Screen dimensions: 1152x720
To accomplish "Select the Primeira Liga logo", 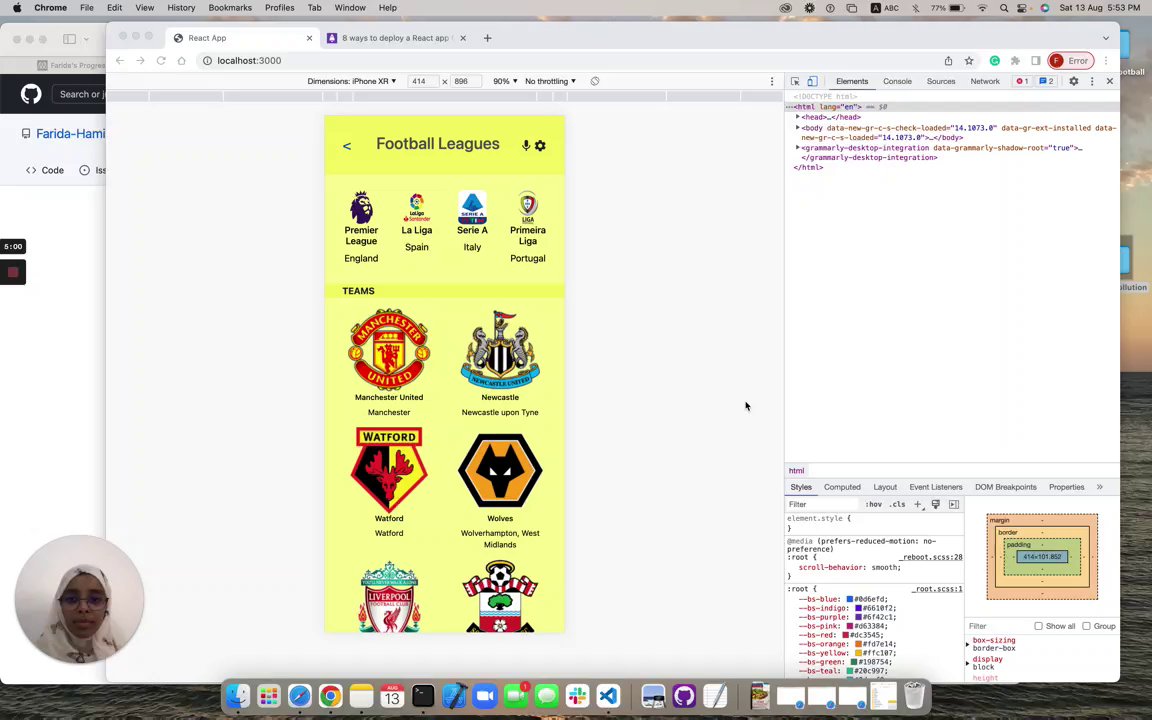I will pos(528,207).
